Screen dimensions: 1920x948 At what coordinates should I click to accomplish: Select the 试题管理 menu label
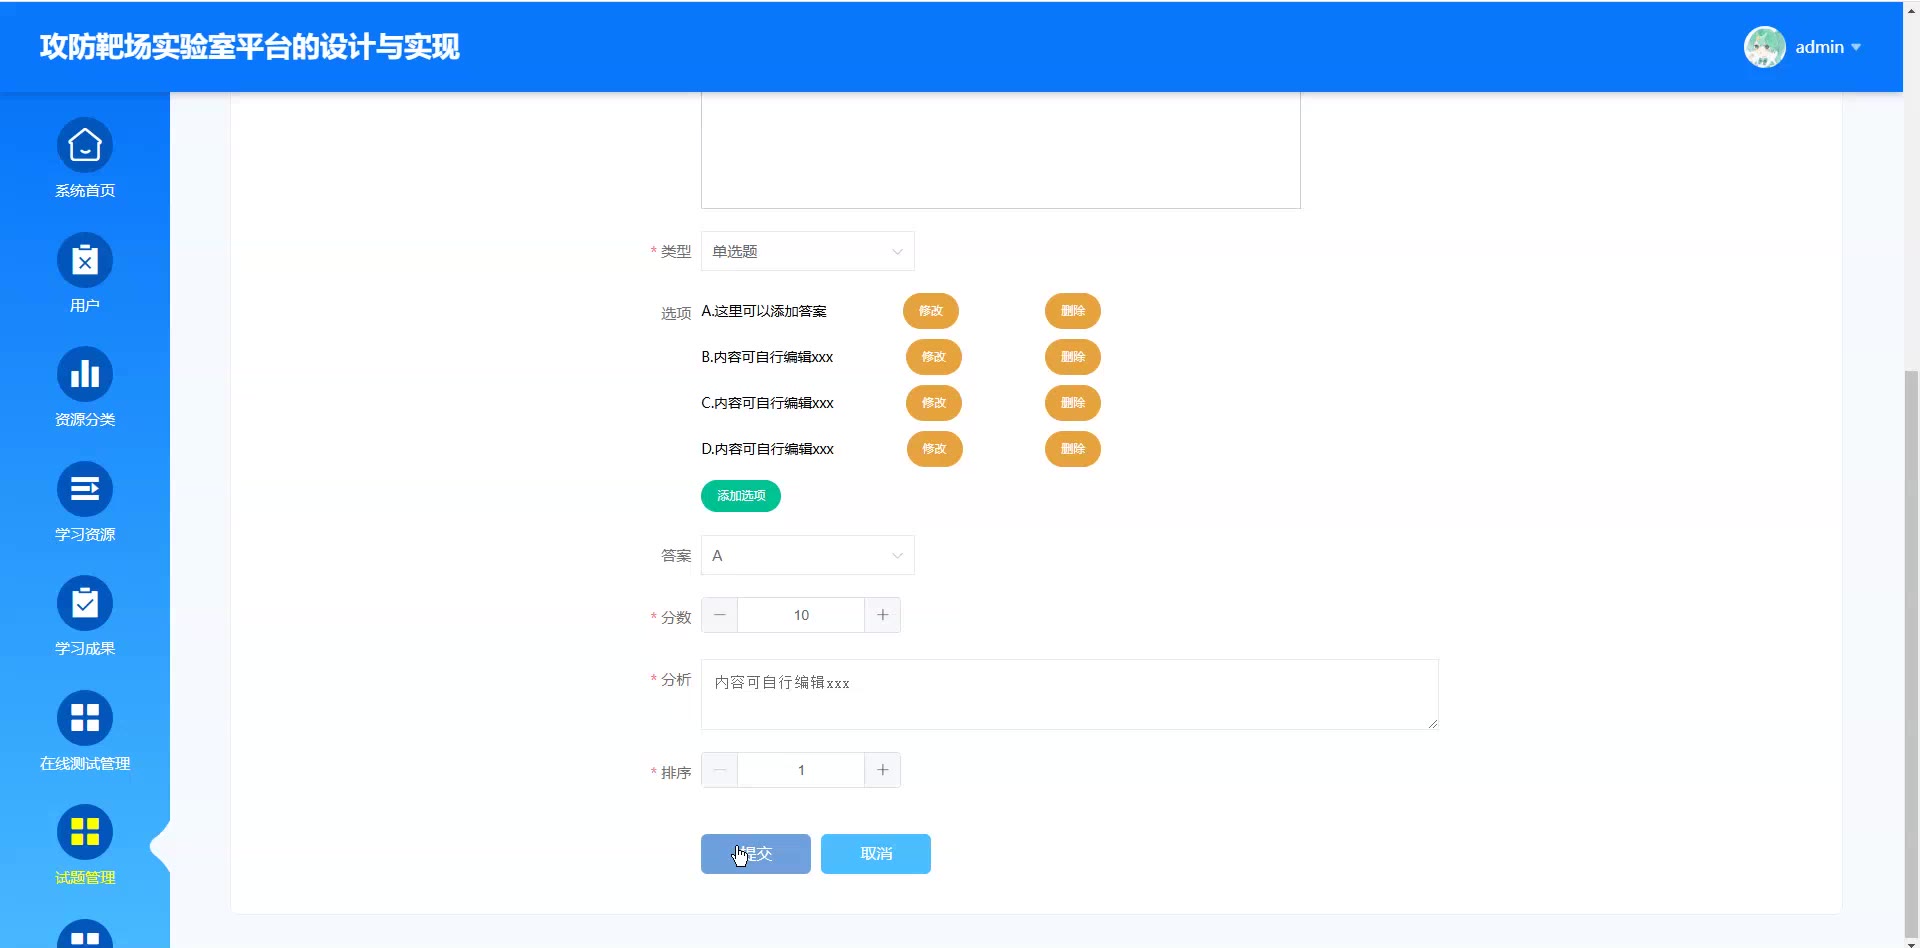85,878
